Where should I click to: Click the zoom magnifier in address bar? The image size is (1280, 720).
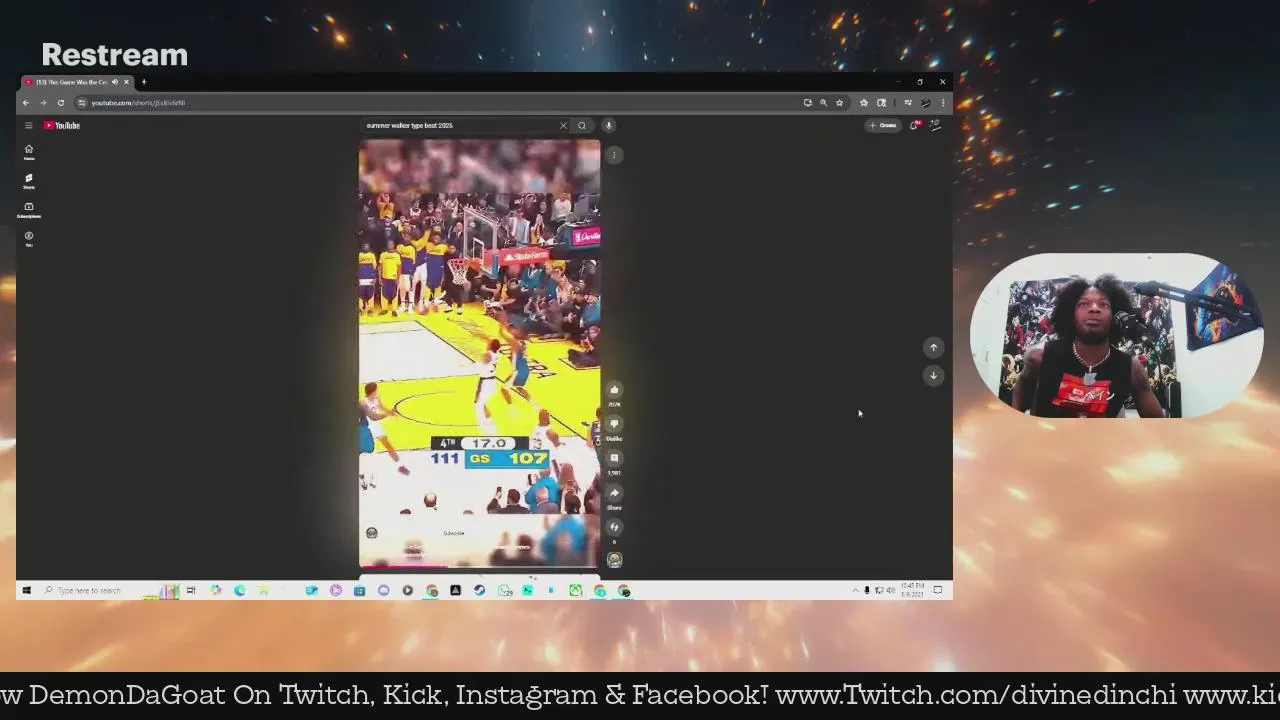pyautogui.click(x=824, y=103)
